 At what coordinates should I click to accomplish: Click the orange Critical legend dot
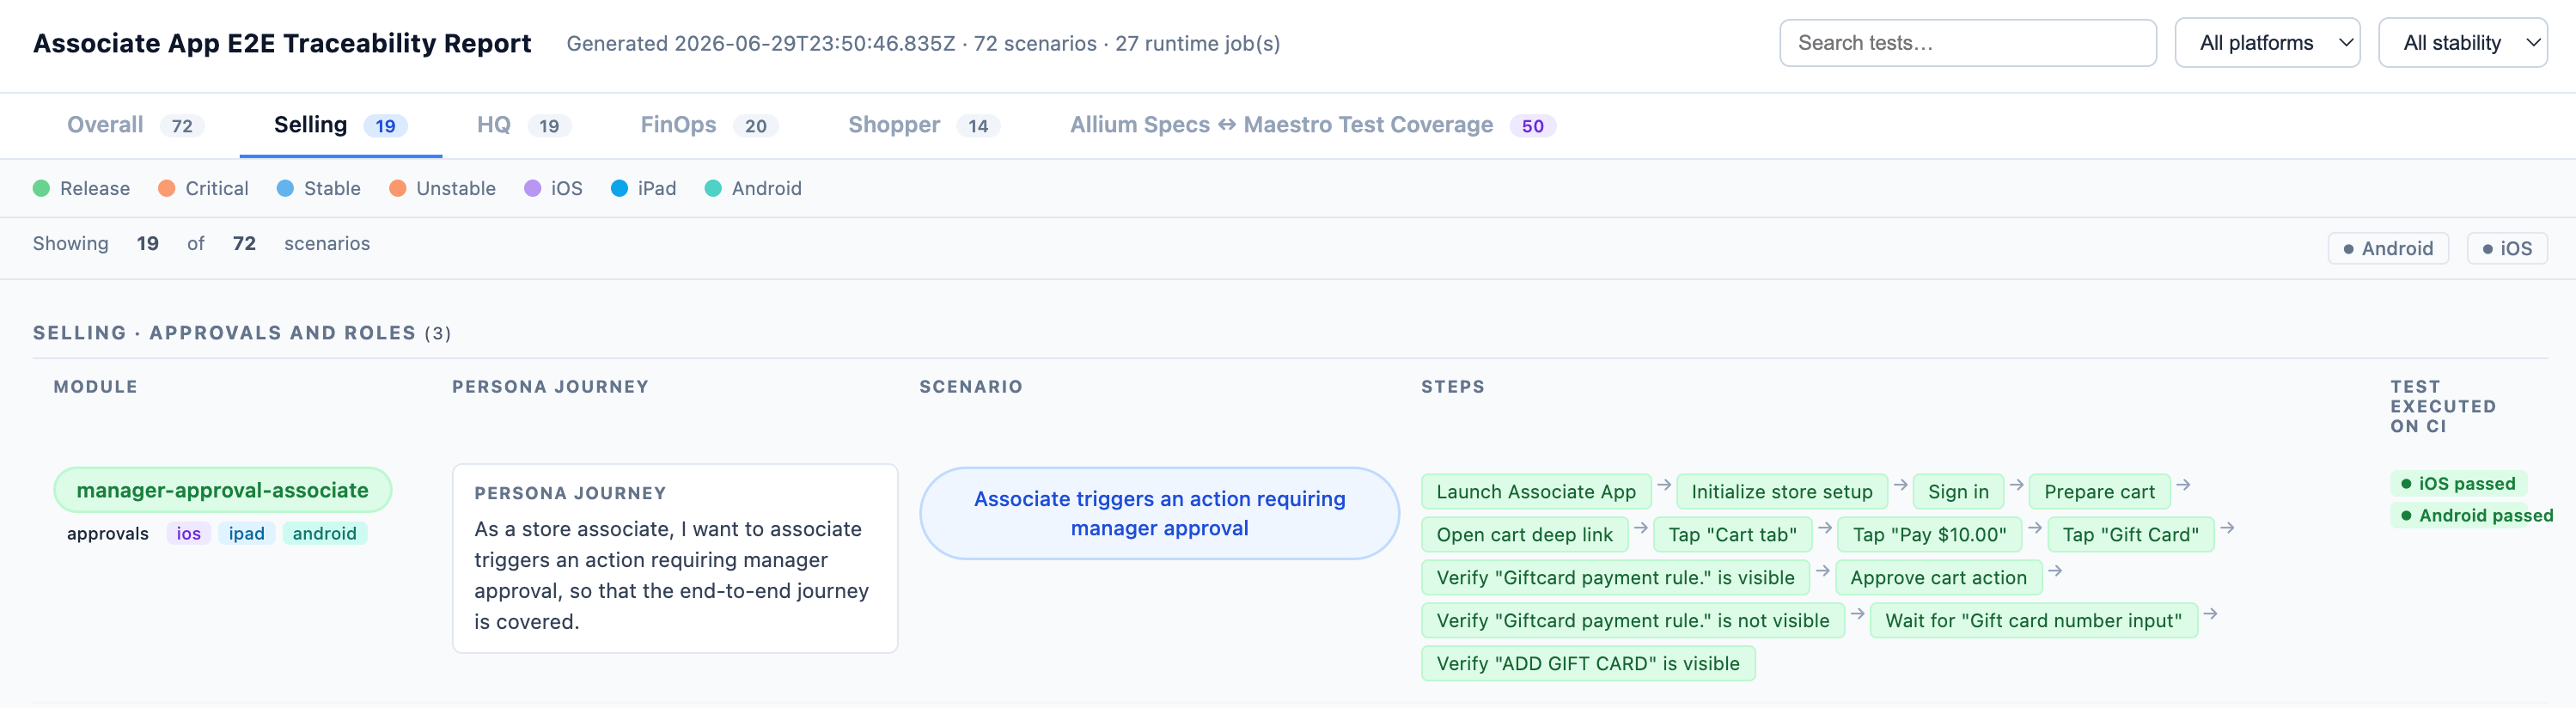coord(167,188)
